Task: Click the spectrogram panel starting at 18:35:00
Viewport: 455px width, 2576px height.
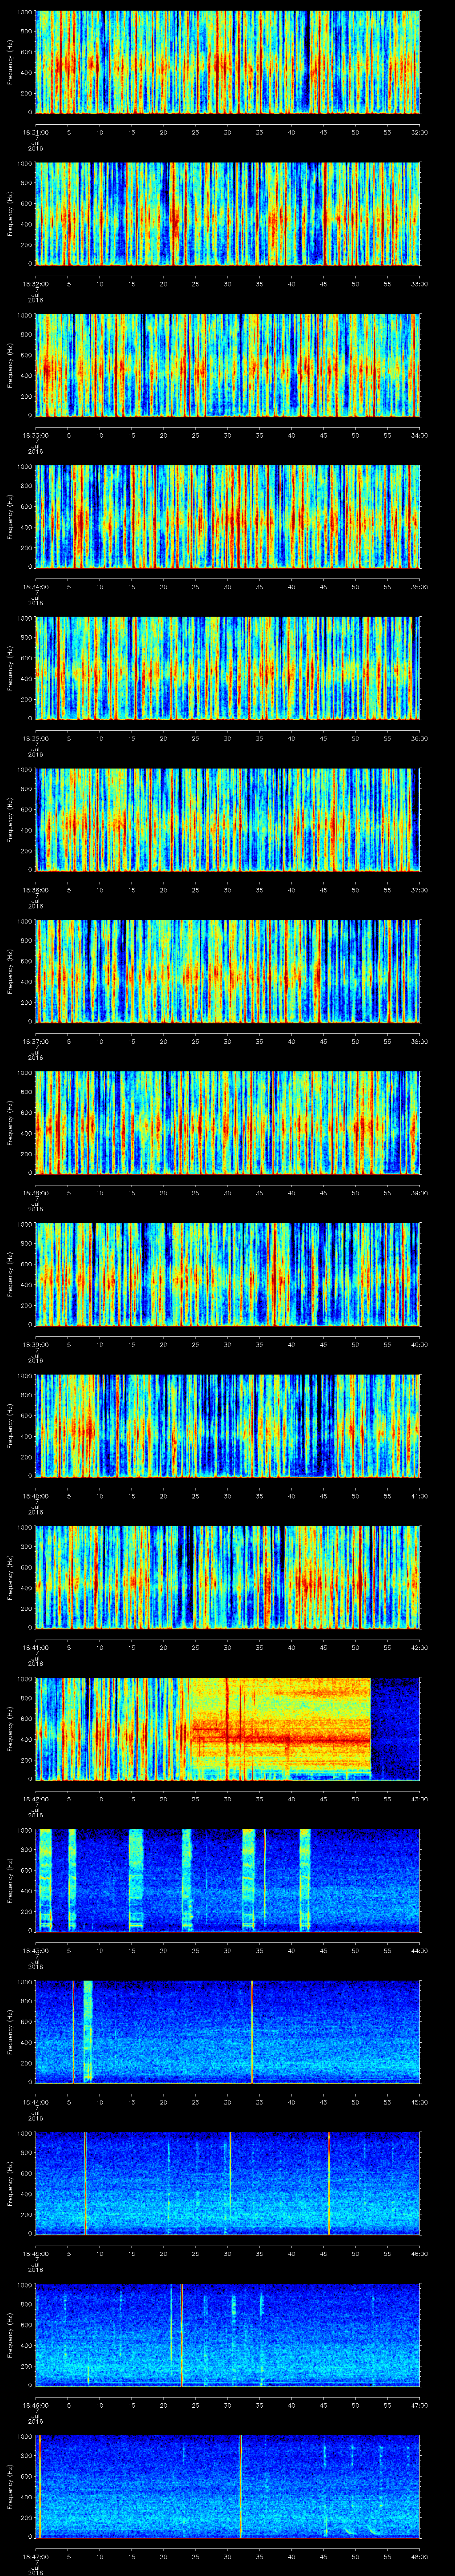Action: (x=228, y=668)
